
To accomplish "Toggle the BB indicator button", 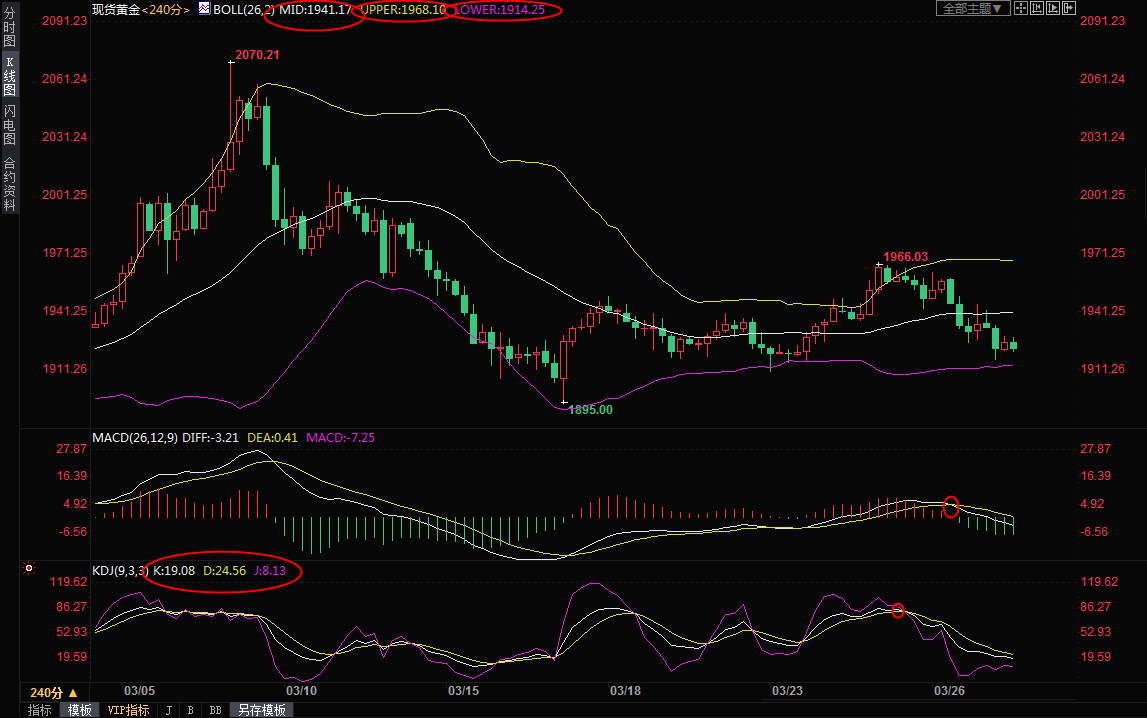I will 215,710.
